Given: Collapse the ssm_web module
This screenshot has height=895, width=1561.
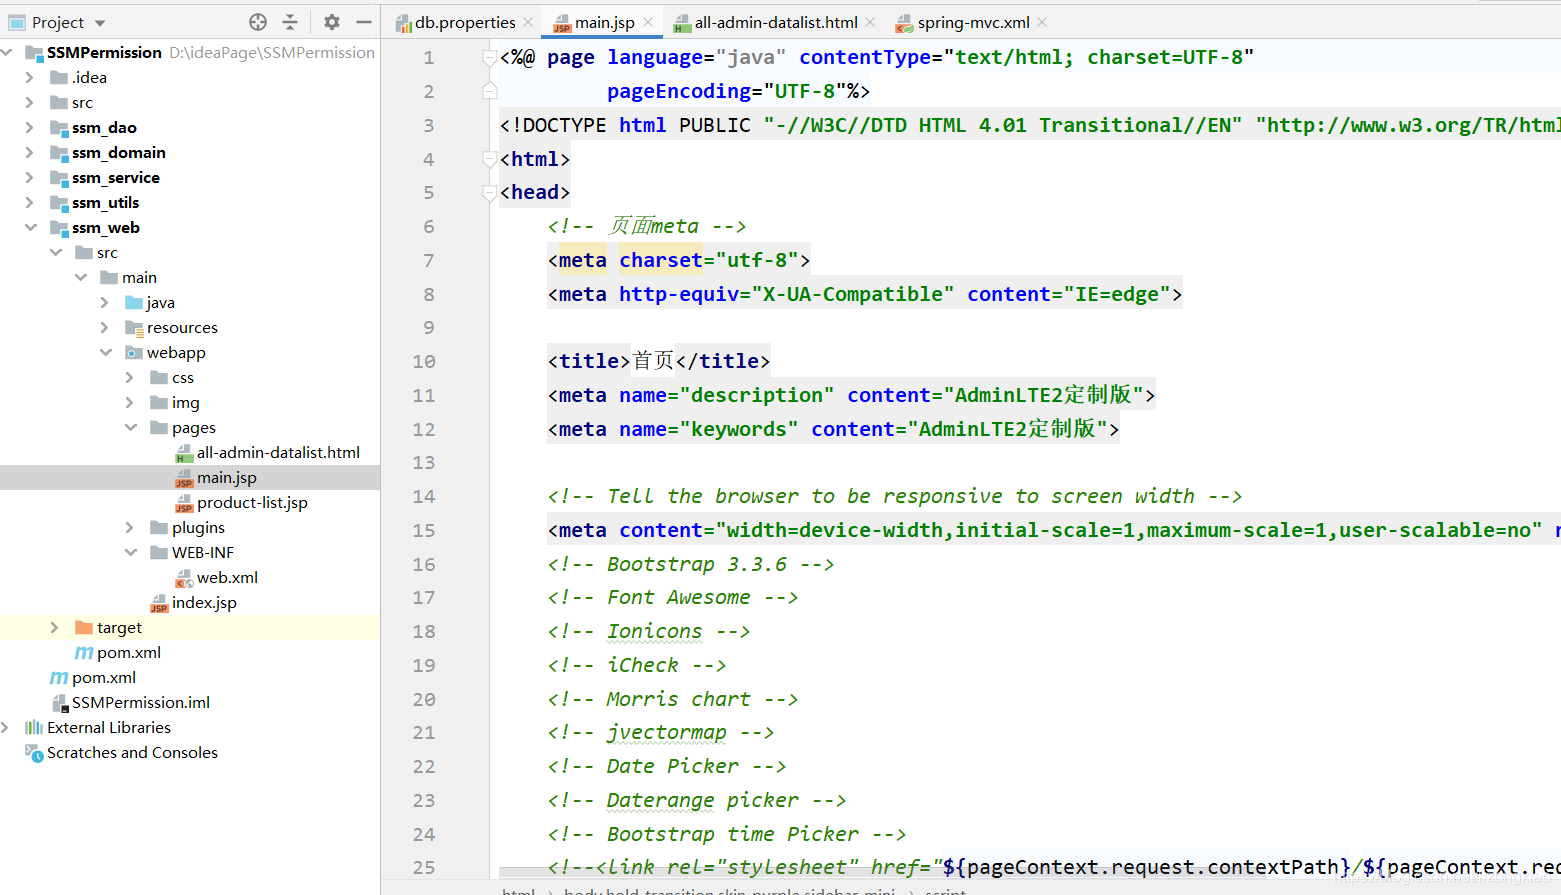Looking at the screenshot, I should pyautogui.click(x=30, y=227).
